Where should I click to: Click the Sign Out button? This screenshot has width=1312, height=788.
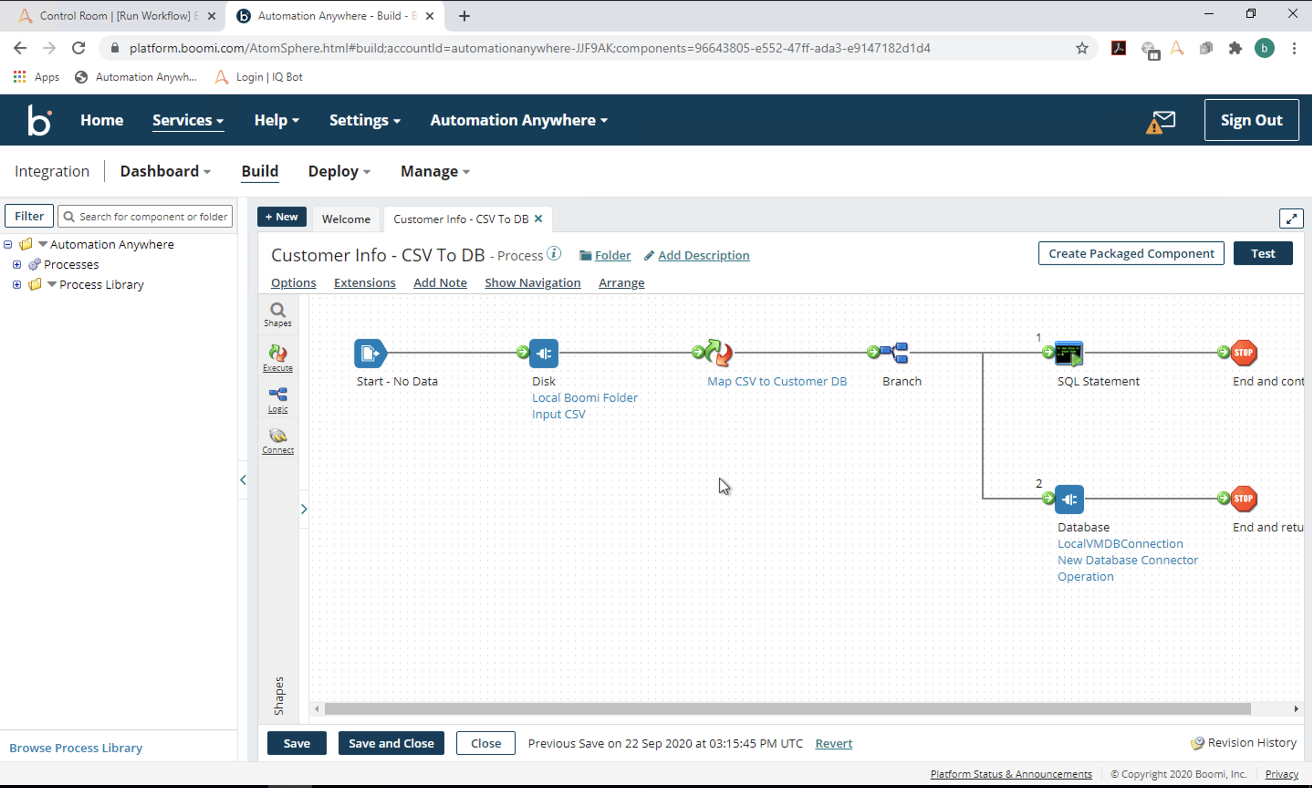pyautogui.click(x=1251, y=120)
